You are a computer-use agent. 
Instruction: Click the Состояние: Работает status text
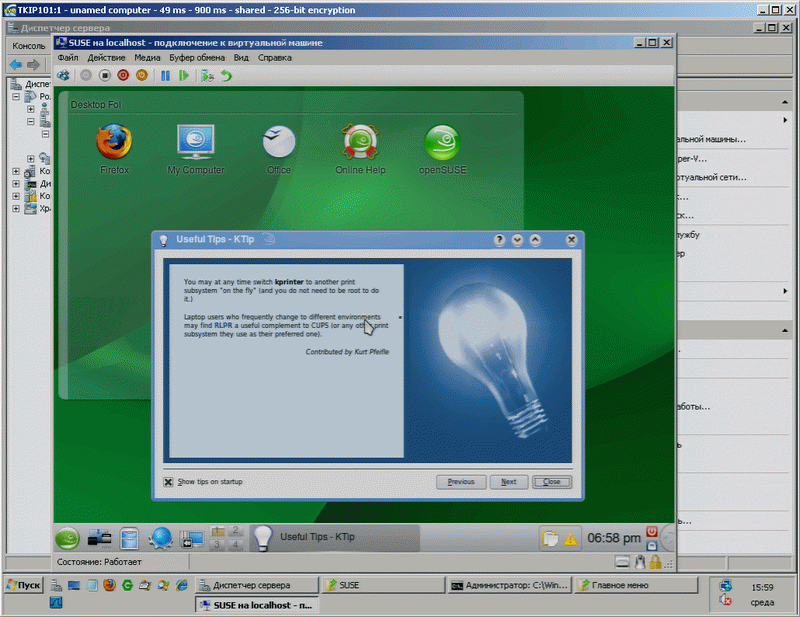pyautogui.click(x=99, y=562)
